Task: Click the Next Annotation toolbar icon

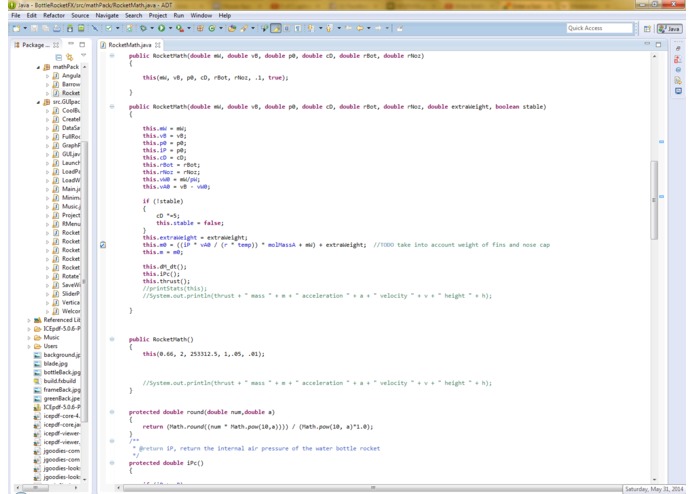Action: click(x=311, y=28)
